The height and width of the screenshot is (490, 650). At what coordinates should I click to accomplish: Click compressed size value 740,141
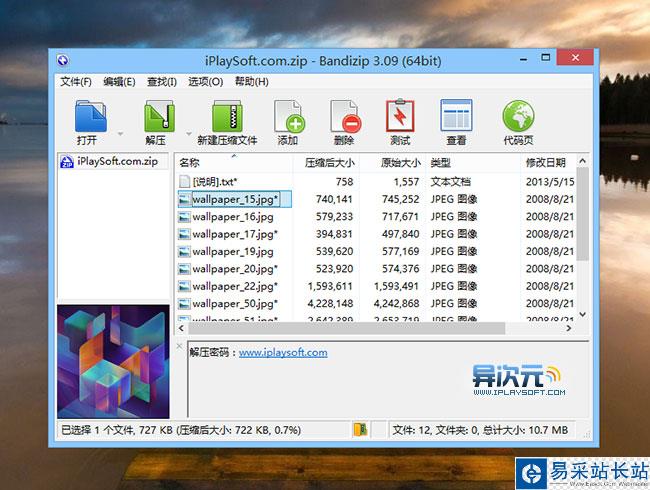click(x=334, y=199)
